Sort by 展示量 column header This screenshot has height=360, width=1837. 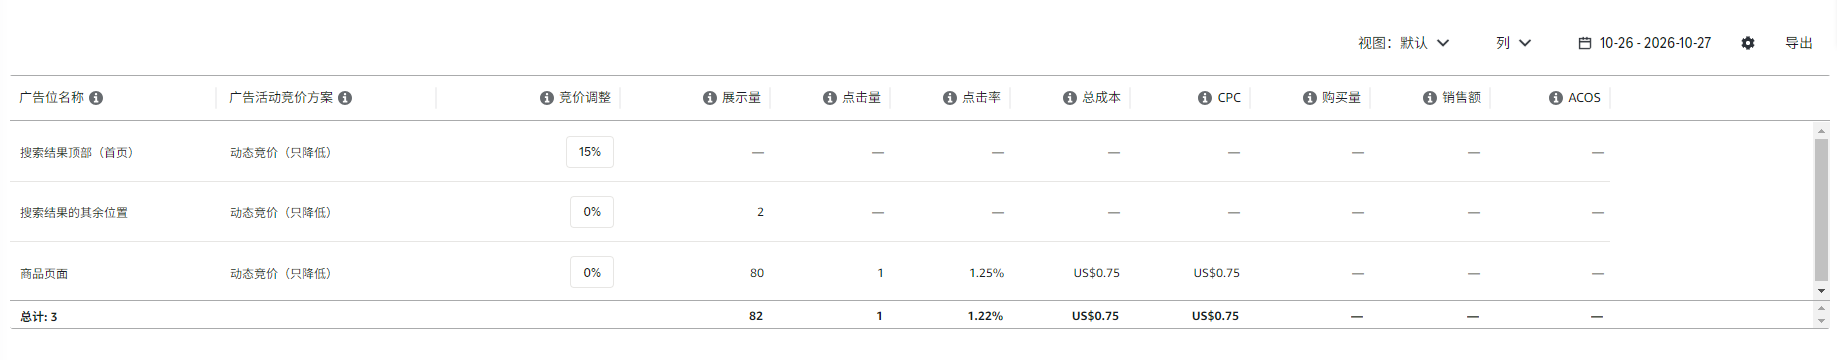741,98
